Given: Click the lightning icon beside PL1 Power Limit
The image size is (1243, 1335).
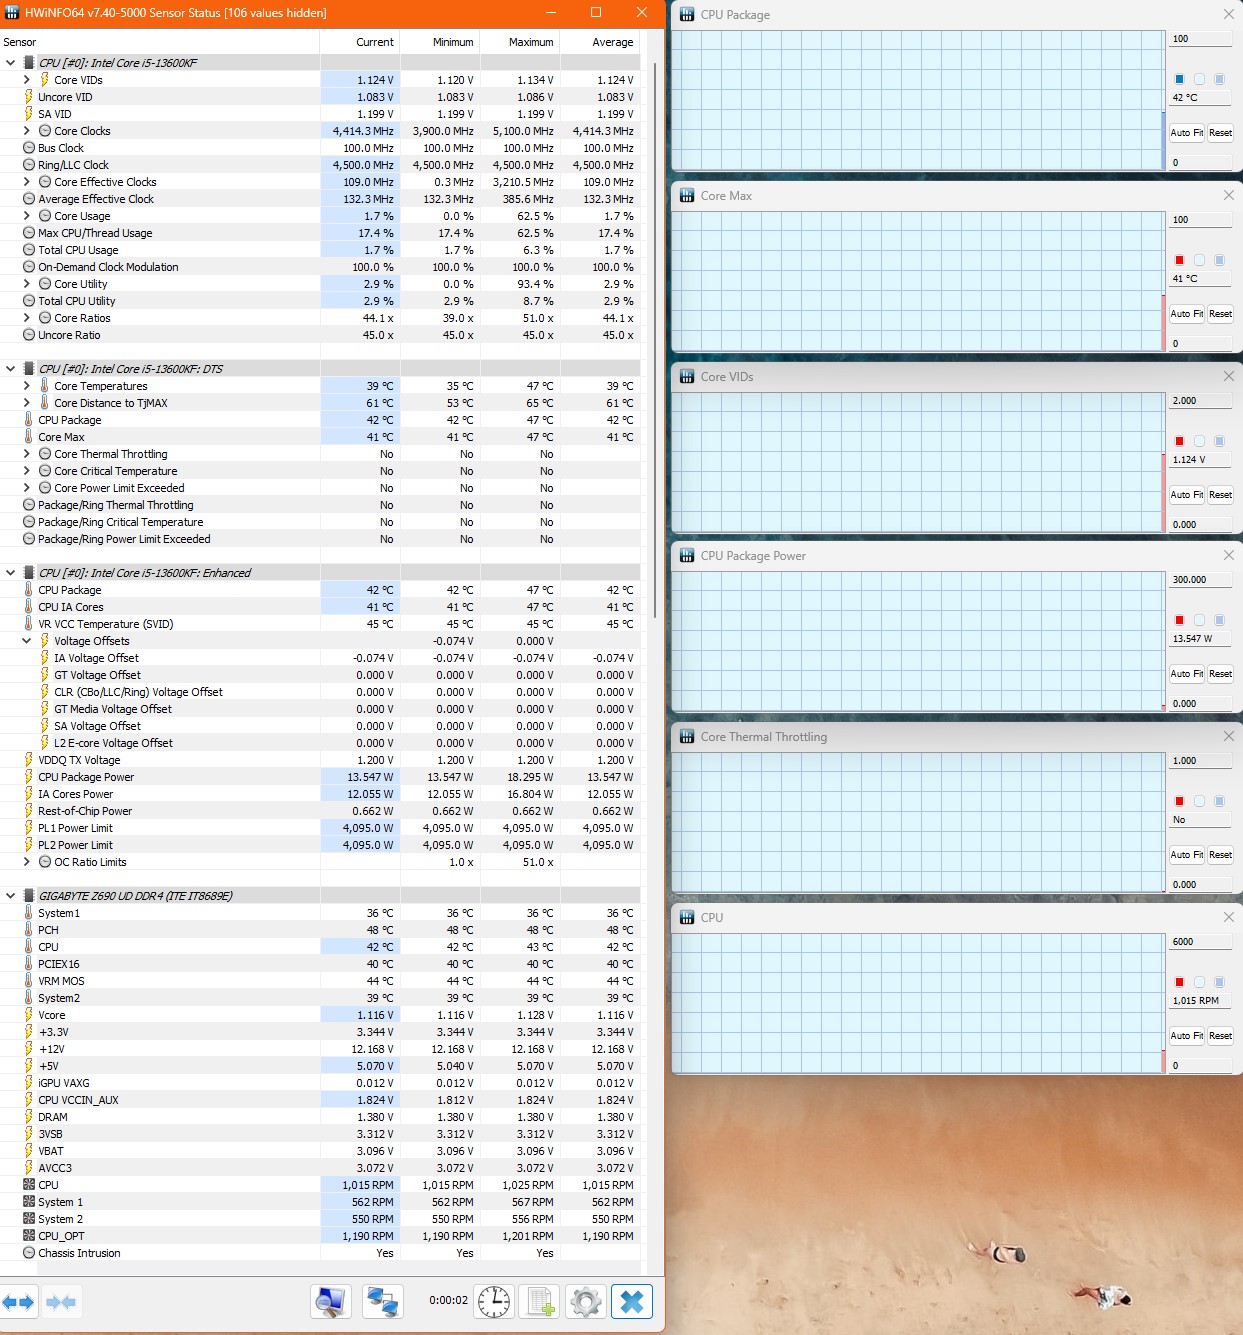Looking at the screenshot, I should pos(28,828).
